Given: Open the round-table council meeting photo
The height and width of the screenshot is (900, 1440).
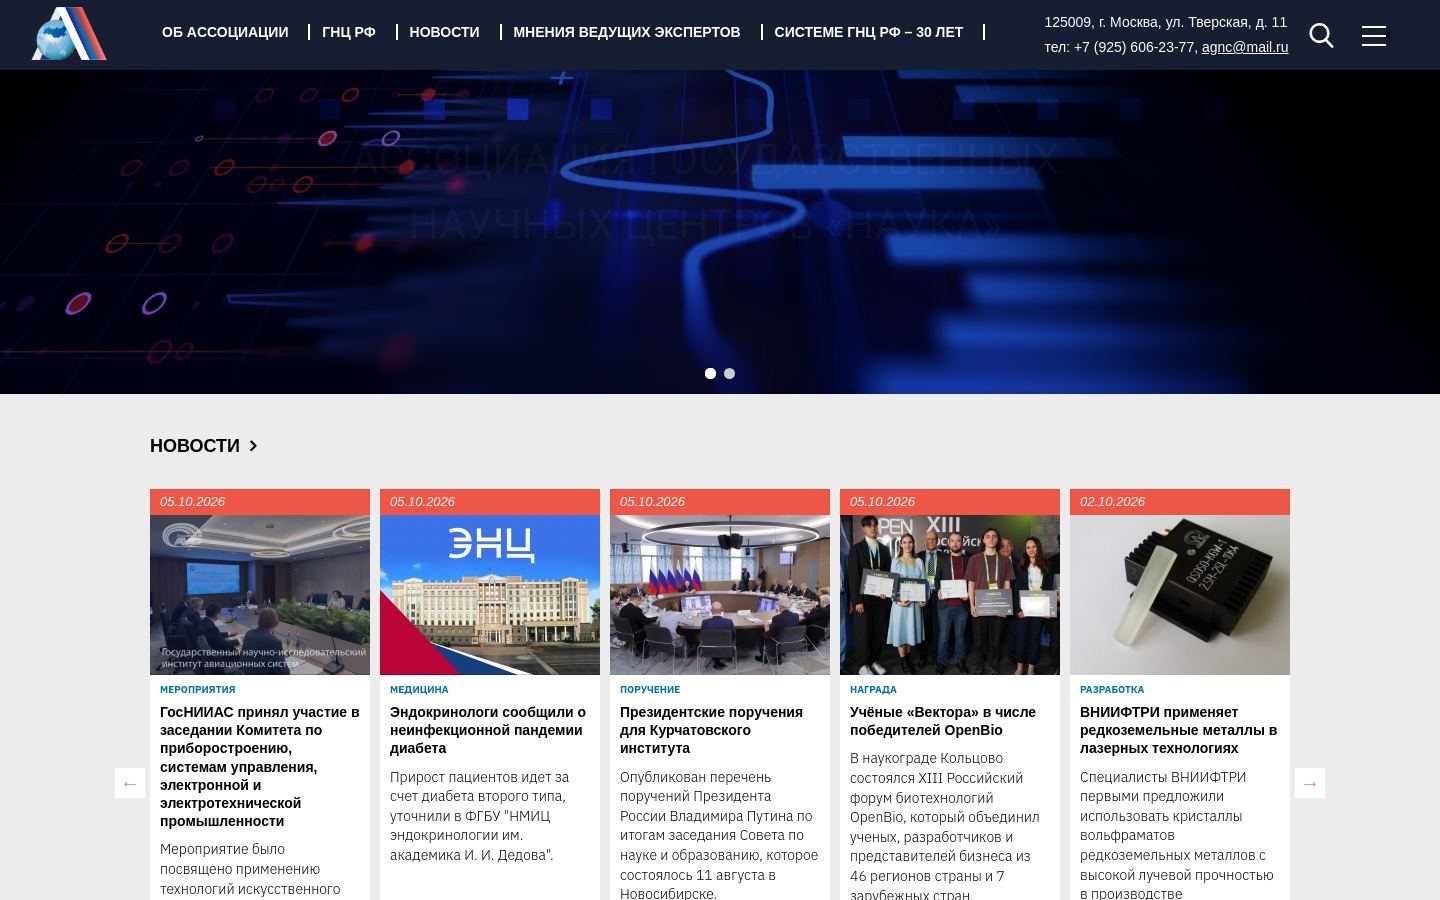Looking at the screenshot, I should coord(720,595).
